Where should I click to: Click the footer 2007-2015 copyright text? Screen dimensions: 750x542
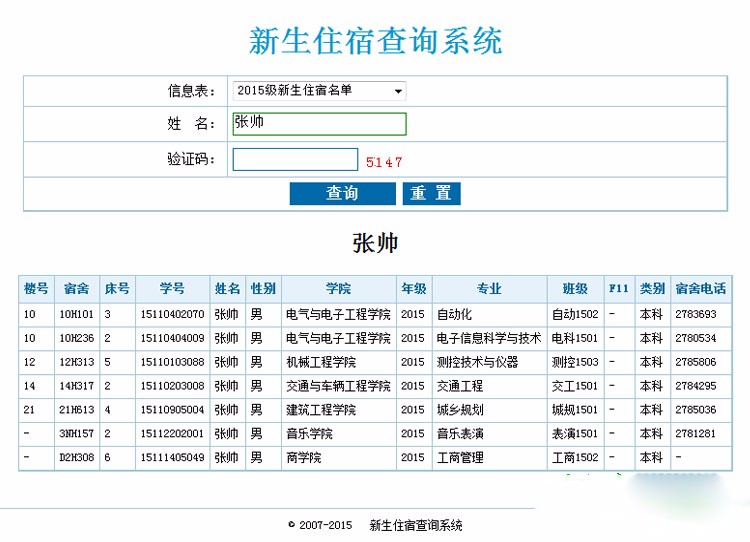coord(321,525)
